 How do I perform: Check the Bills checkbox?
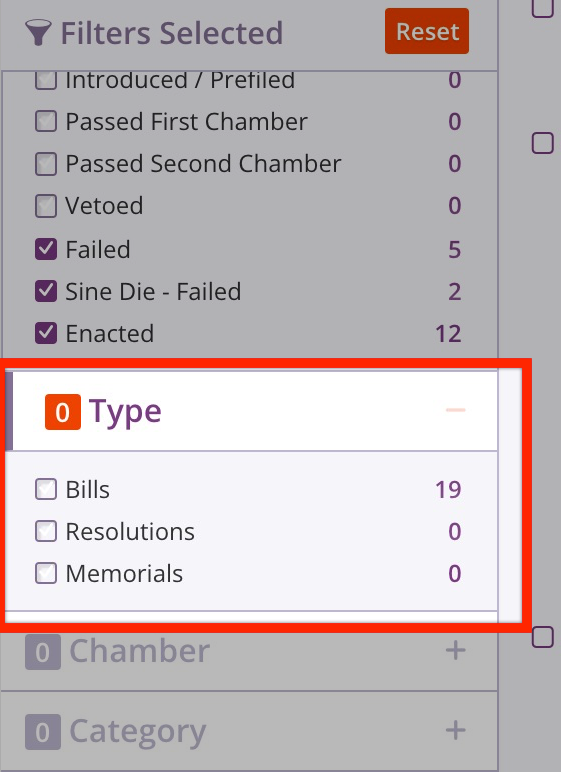coord(46,489)
